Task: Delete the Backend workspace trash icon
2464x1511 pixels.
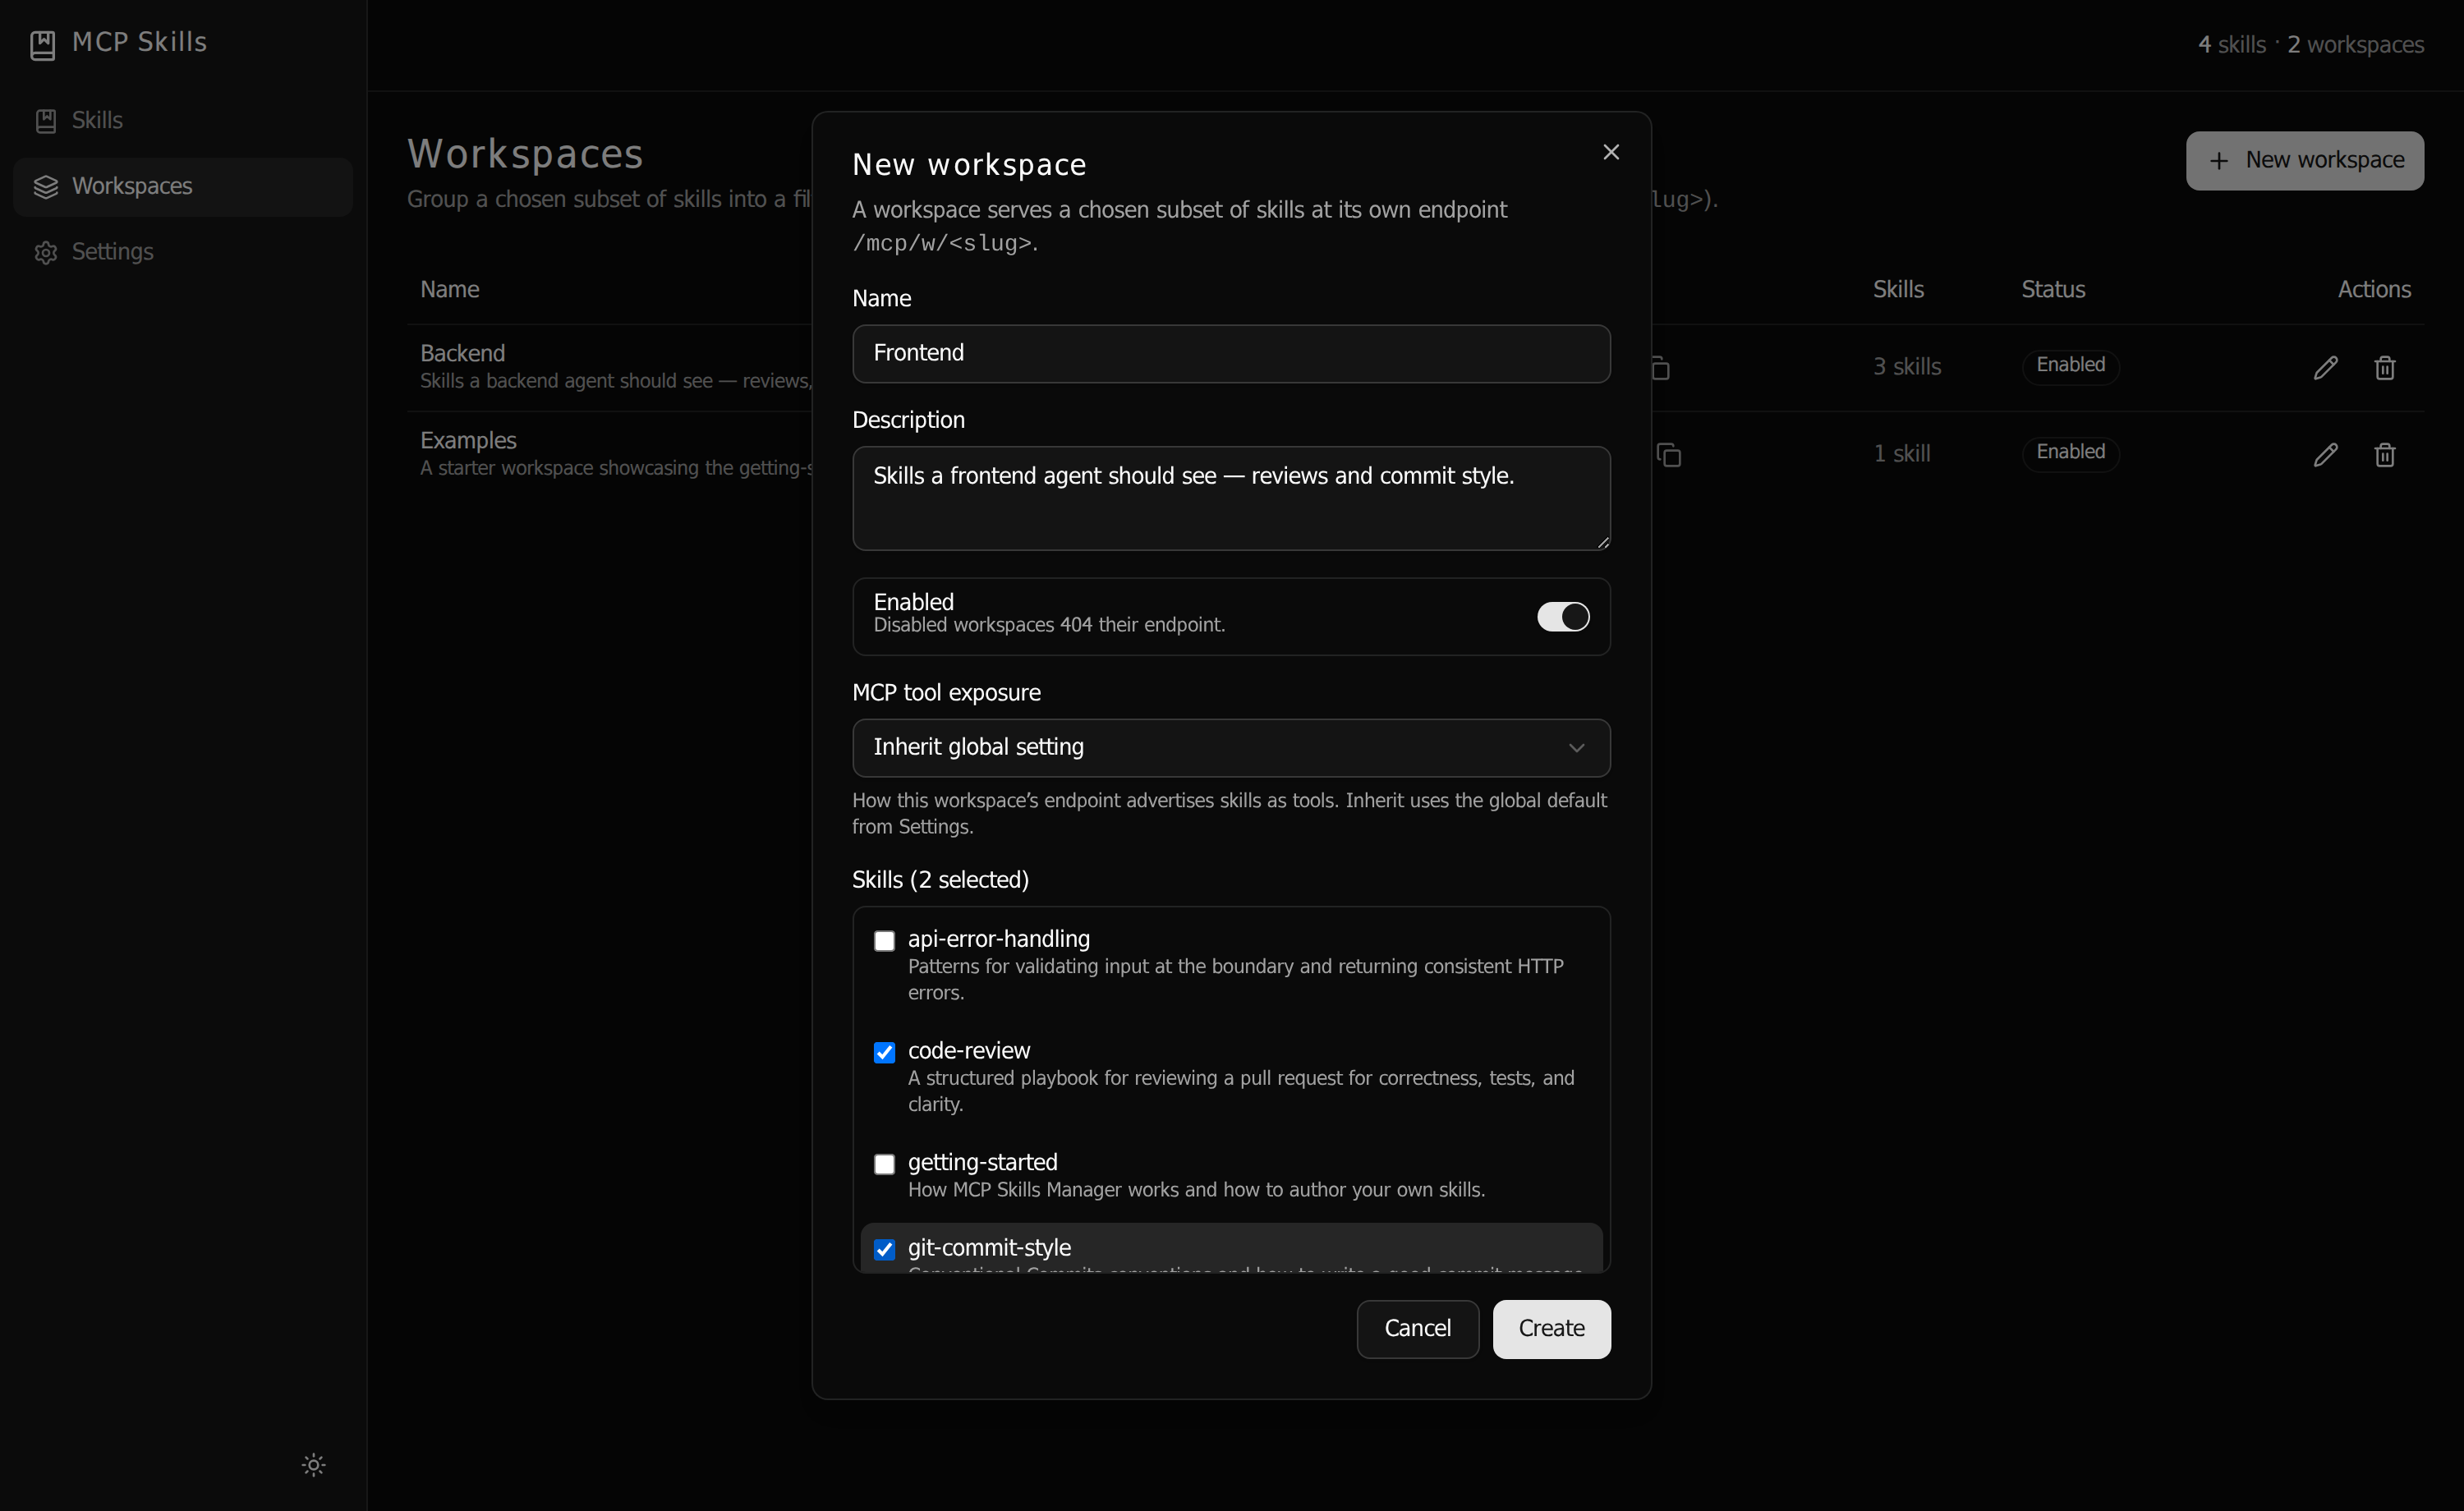Action: pos(2385,368)
